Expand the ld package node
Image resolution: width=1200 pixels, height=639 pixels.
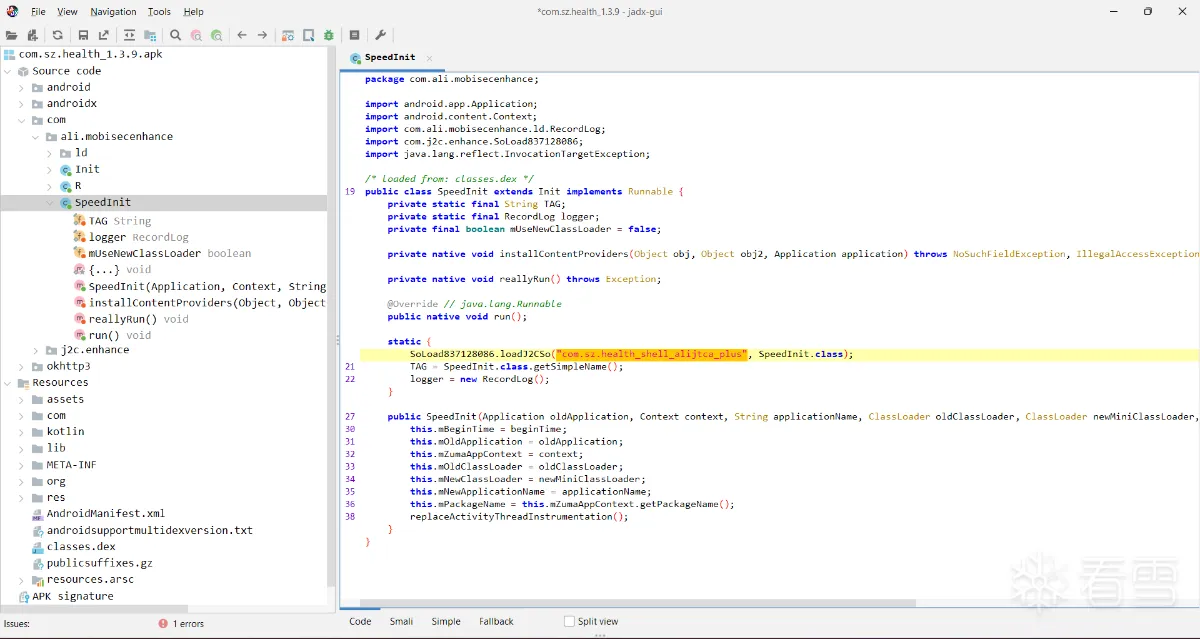(50, 153)
